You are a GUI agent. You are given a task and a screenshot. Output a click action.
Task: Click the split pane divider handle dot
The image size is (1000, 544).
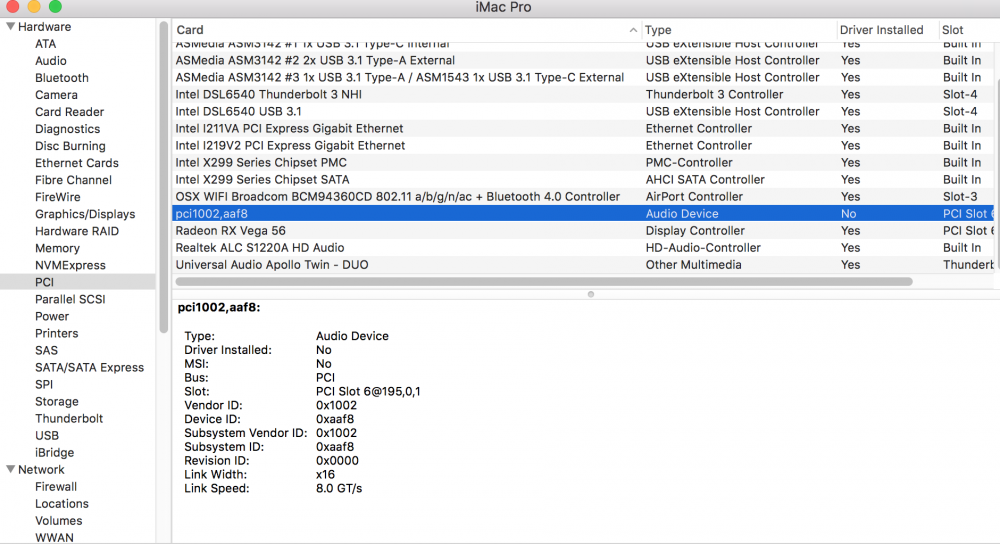point(591,295)
